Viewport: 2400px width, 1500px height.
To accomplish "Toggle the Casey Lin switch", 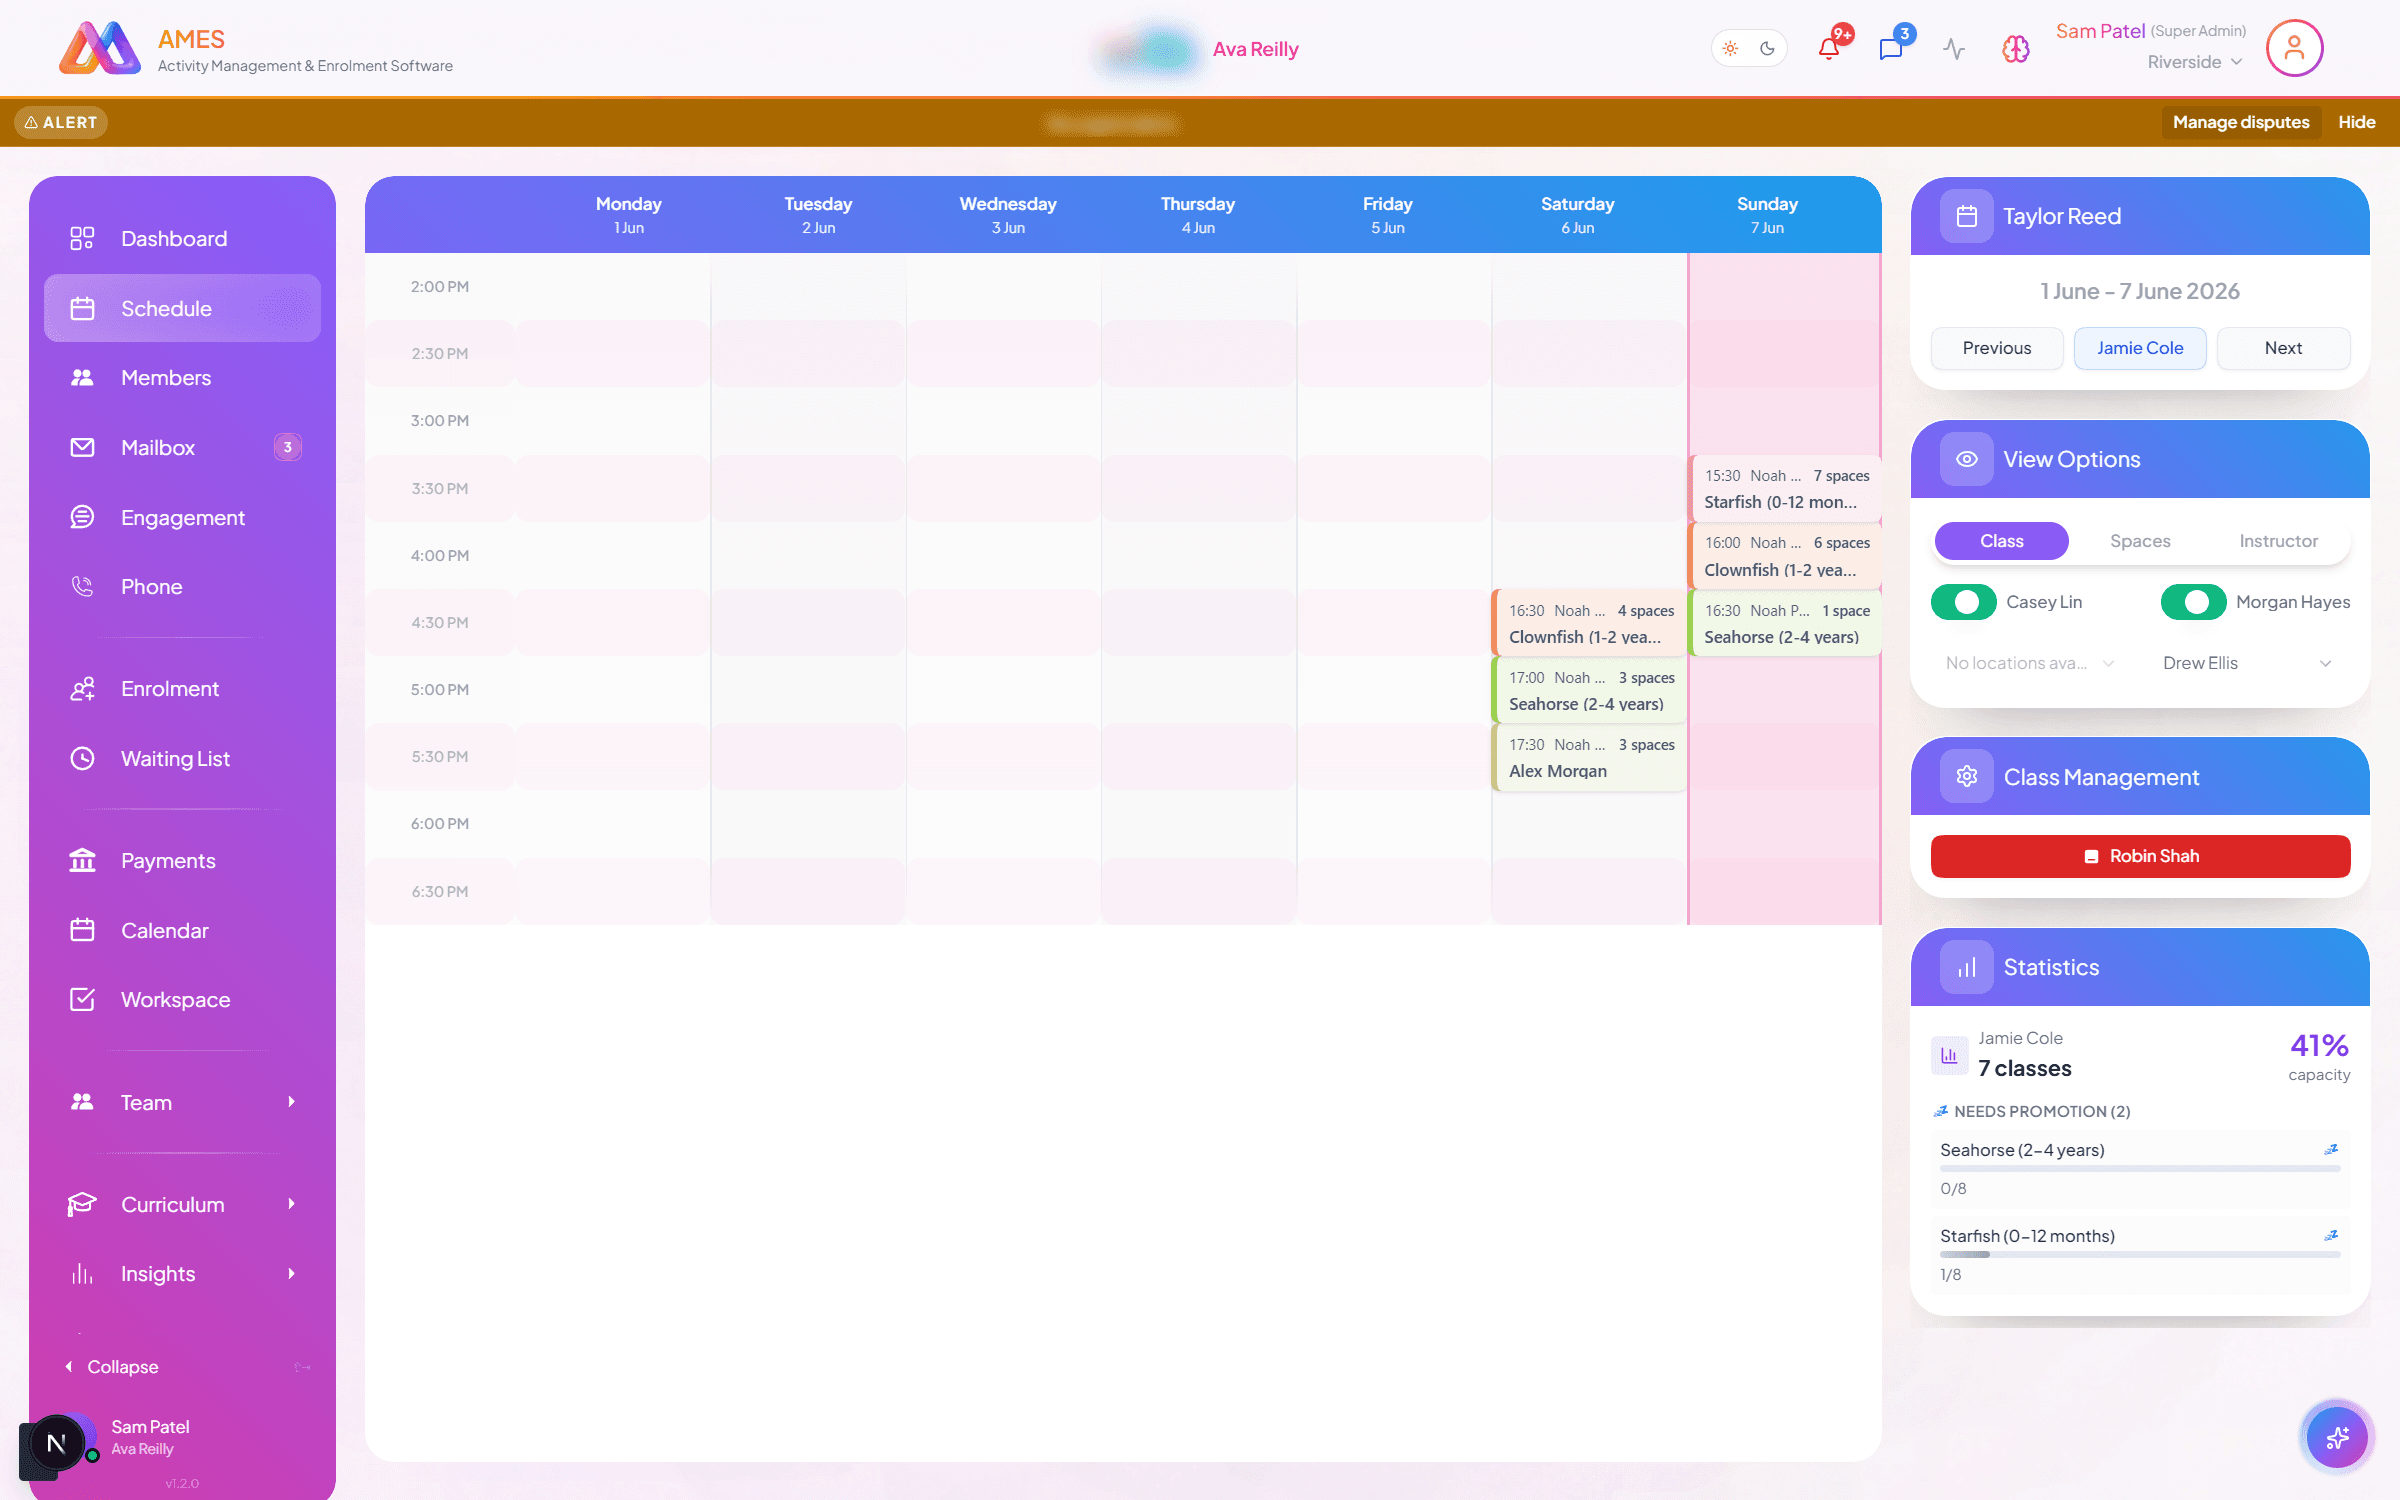I will (x=1964, y=602).
